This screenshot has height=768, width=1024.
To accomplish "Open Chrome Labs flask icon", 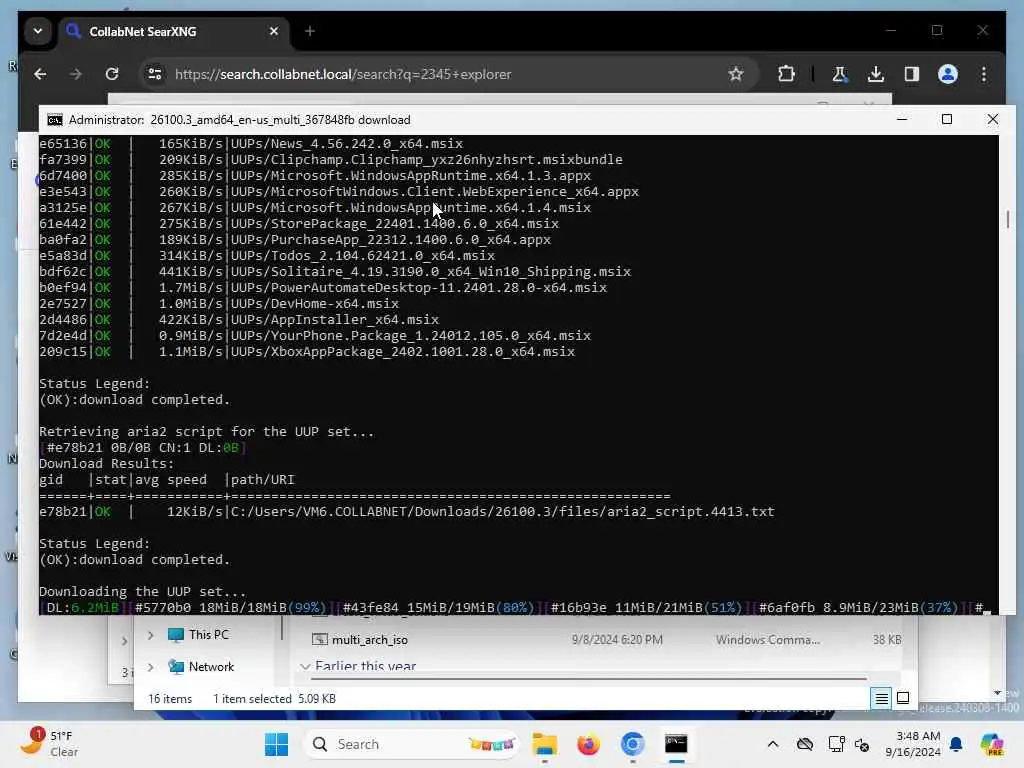I will coord(839,74).
